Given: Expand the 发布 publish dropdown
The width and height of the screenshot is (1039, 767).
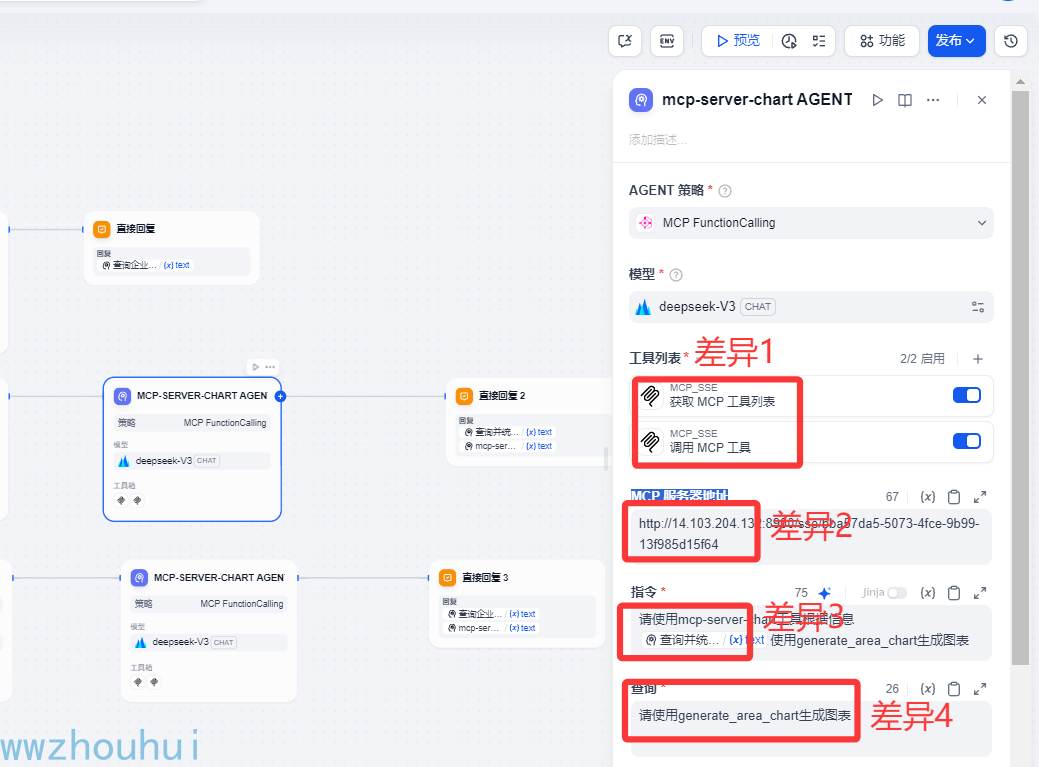Looking at the screenshot, I should click(956, 41).
